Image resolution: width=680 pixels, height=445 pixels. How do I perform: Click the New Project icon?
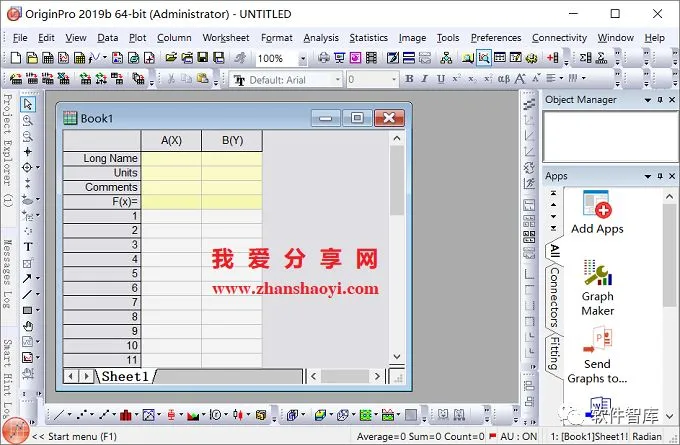pos(16,58)
